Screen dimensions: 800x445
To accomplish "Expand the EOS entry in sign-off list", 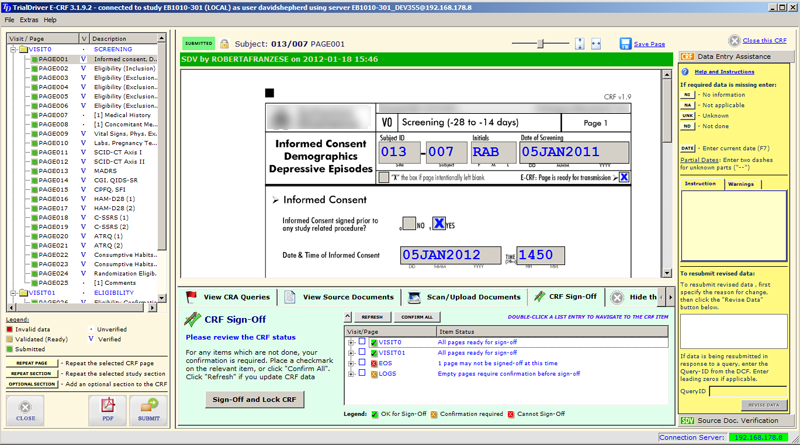I will pyautogui.click(x=351, y=363).
